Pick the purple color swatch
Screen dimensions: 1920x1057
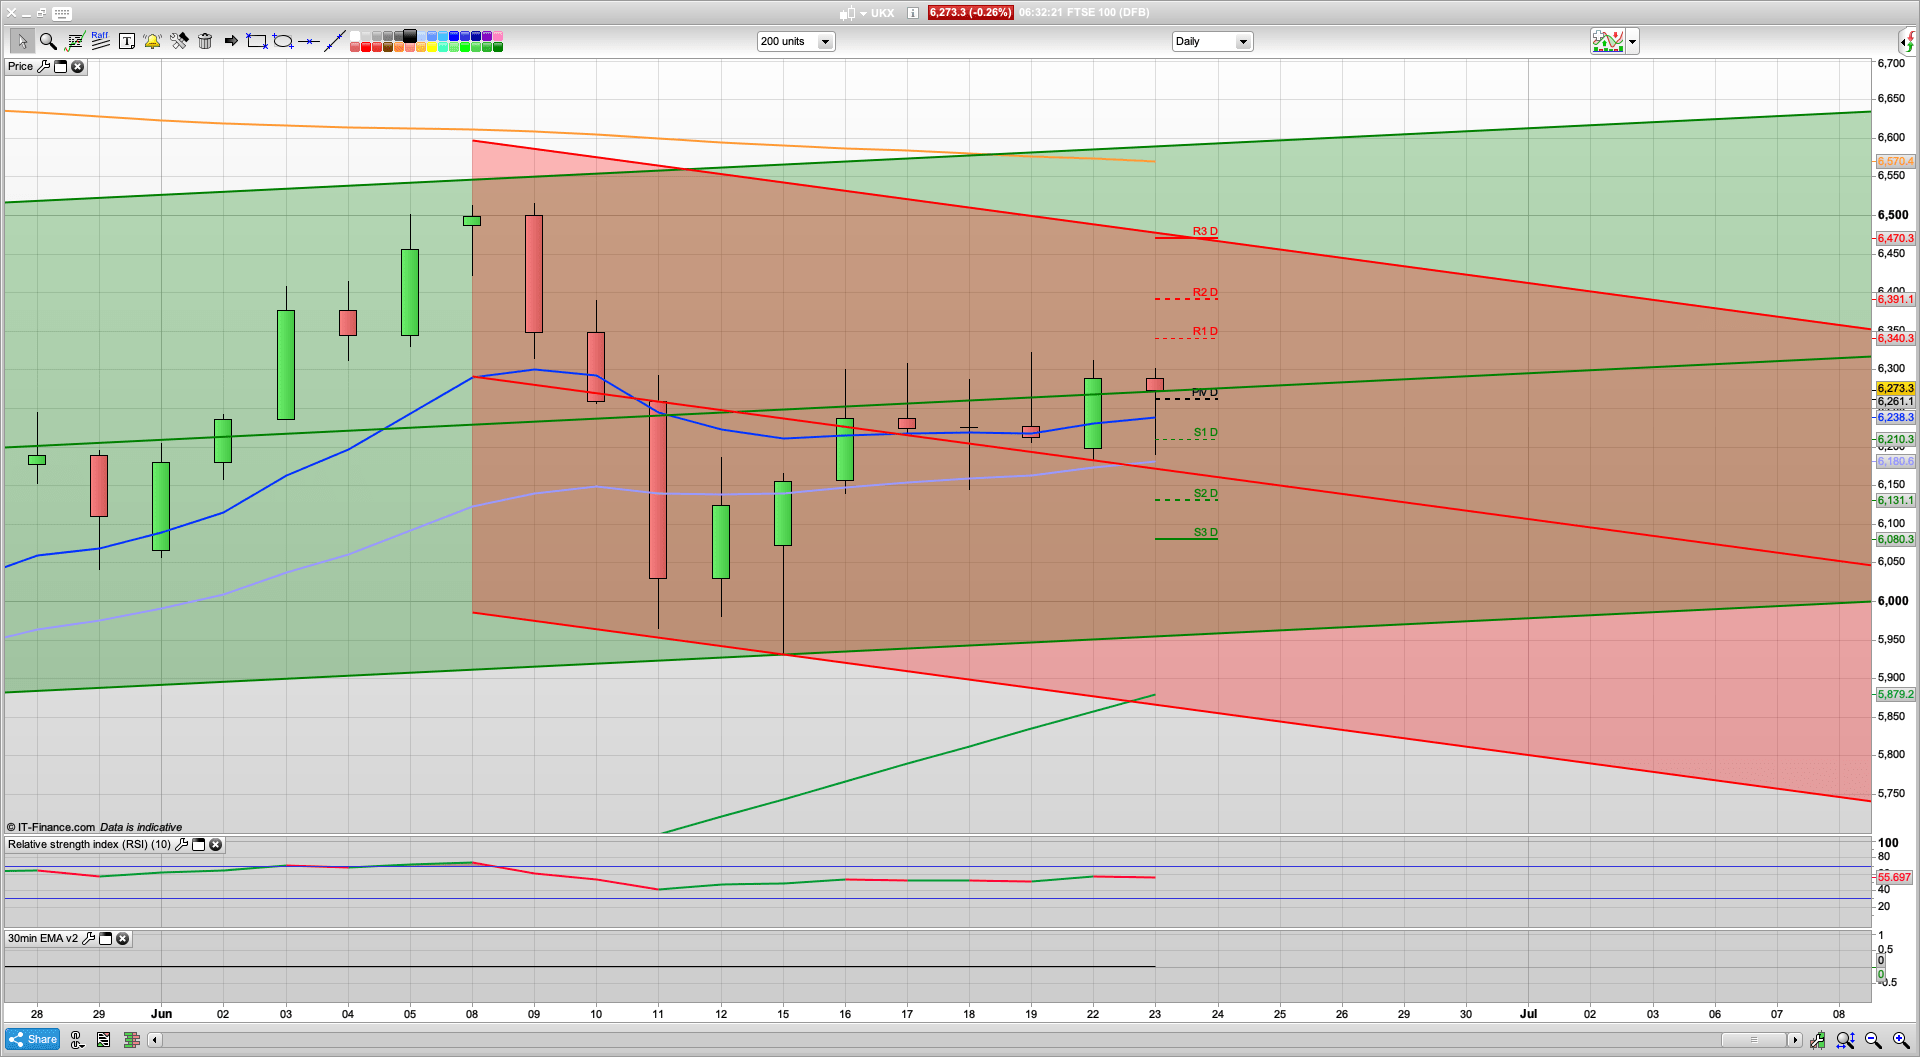(x=487, y=36)
